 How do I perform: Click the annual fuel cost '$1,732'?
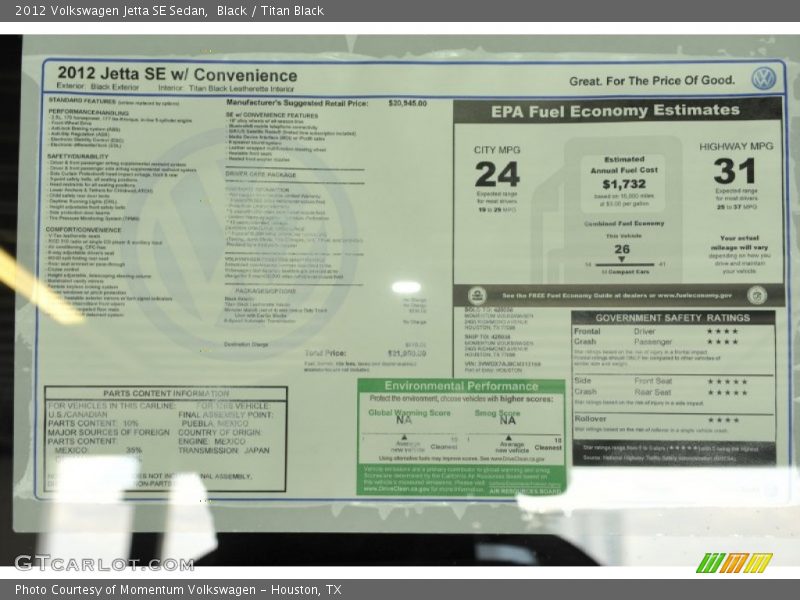coord(624,184)
